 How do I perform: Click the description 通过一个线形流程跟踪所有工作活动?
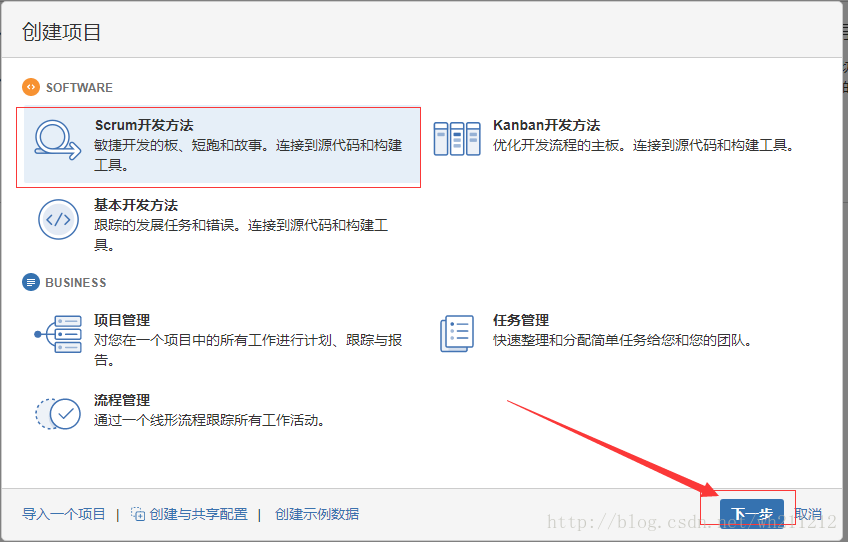[209, 420]
